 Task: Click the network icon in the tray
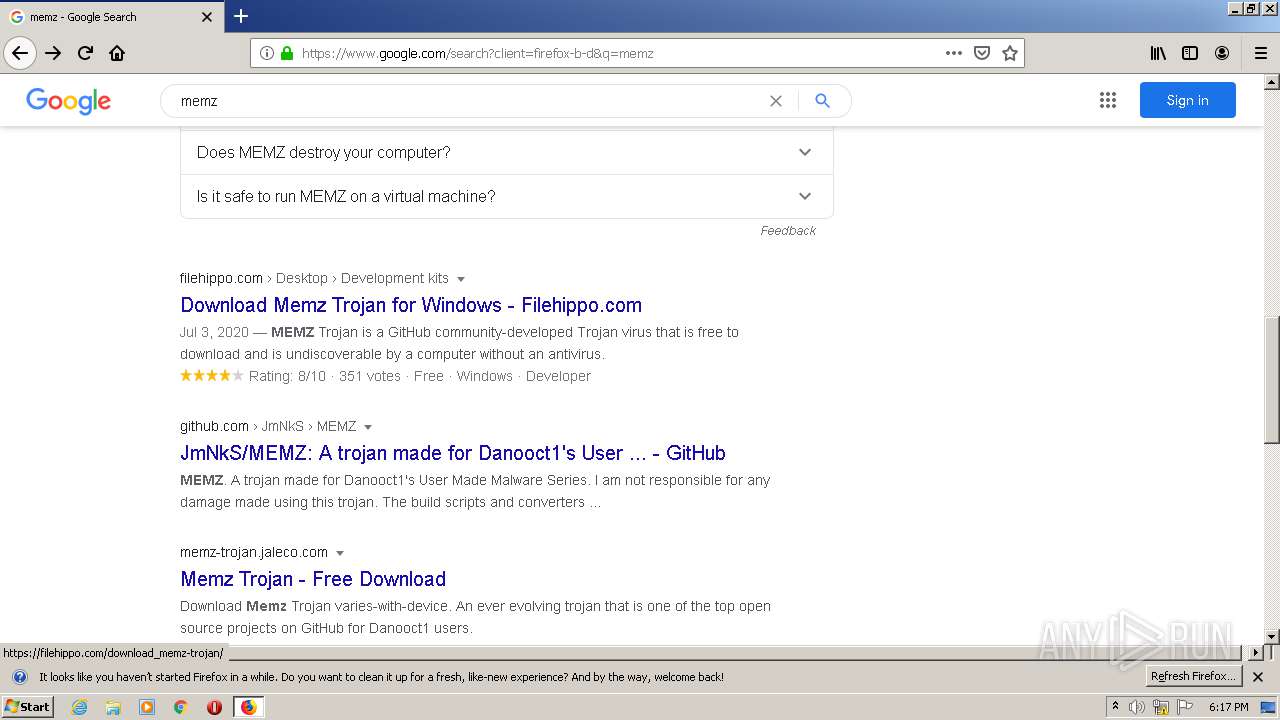[1161, 707]
